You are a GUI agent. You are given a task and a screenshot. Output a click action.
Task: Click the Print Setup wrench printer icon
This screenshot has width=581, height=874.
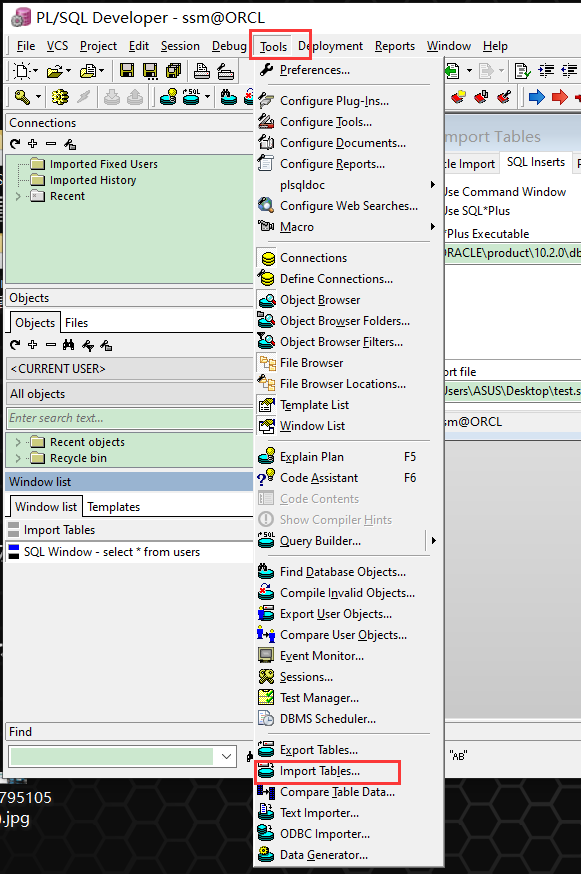click(x=225, y=71)
